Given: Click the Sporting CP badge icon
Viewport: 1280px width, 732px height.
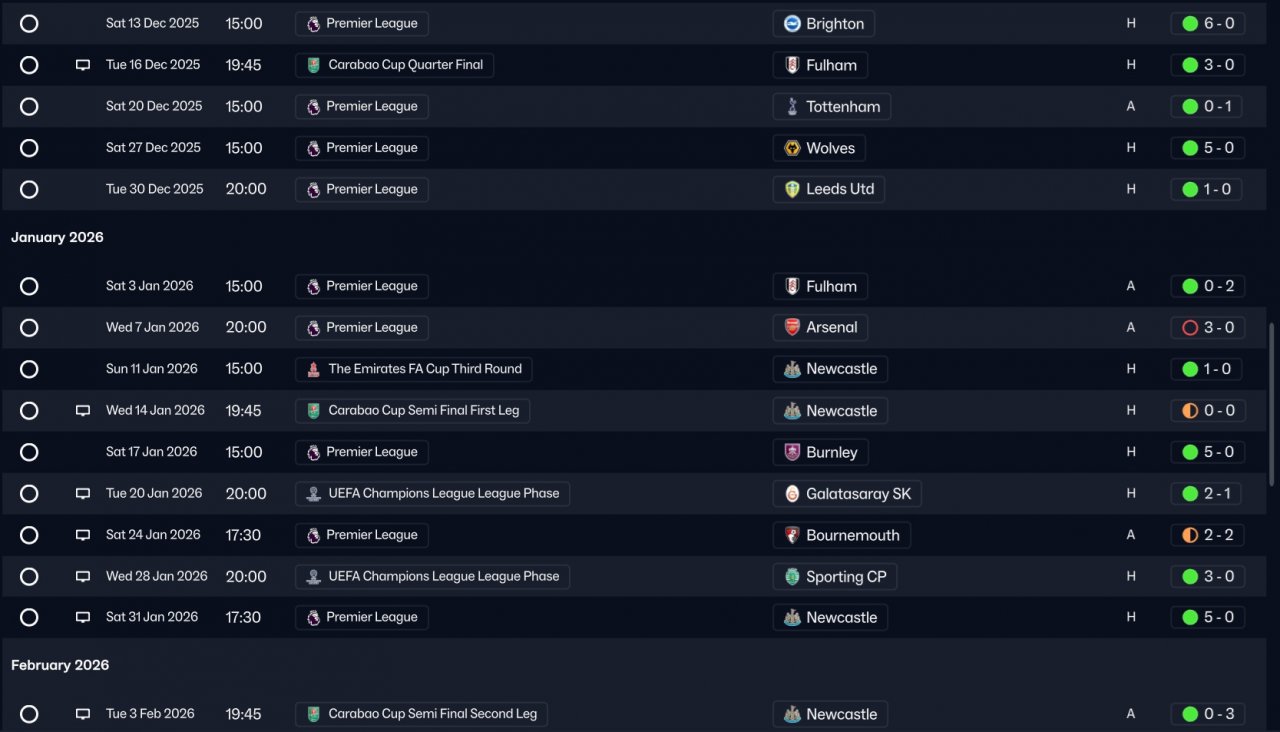Looking at the screenshot, I should (792, 577).
